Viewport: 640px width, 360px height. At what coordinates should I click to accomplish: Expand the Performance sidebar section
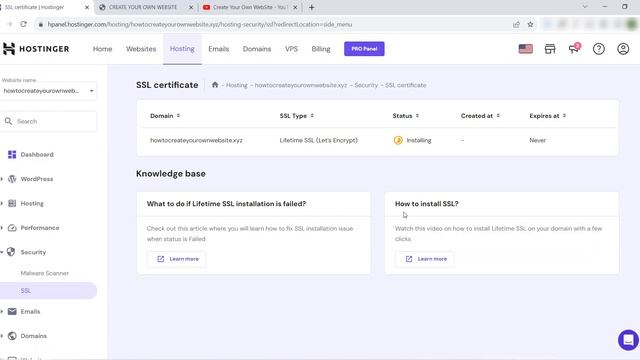(x=2, y=228)
